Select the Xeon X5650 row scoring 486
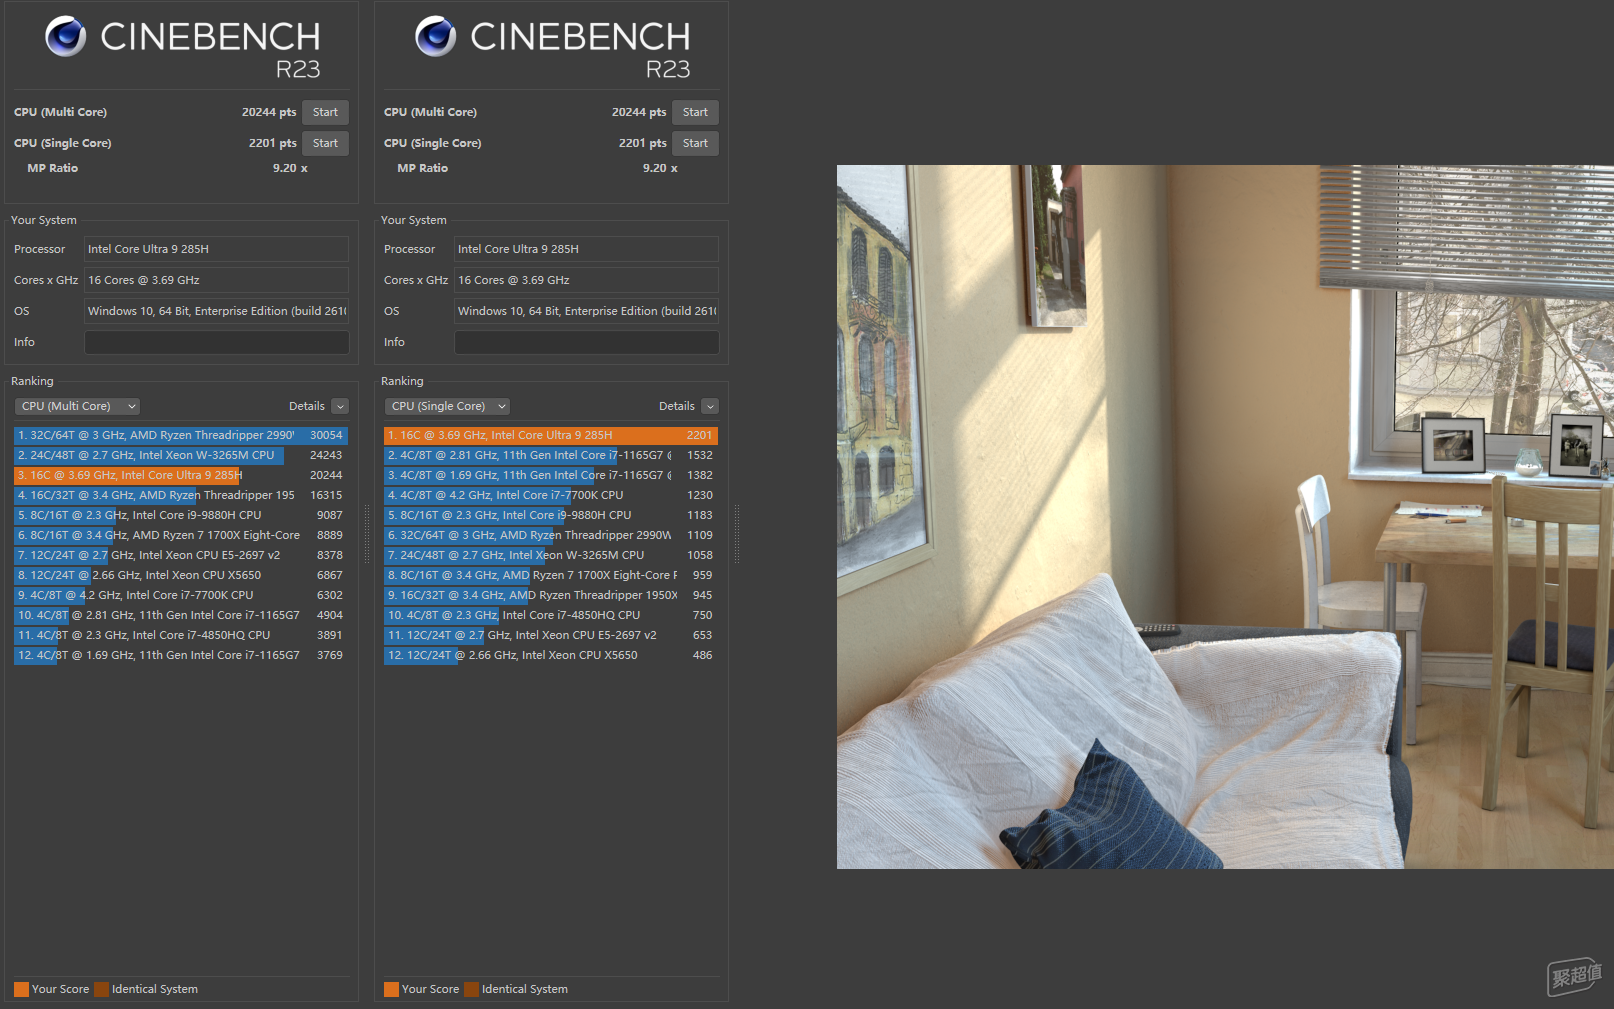This screenshot has height=1009, width=1614. tap(551, 655)
